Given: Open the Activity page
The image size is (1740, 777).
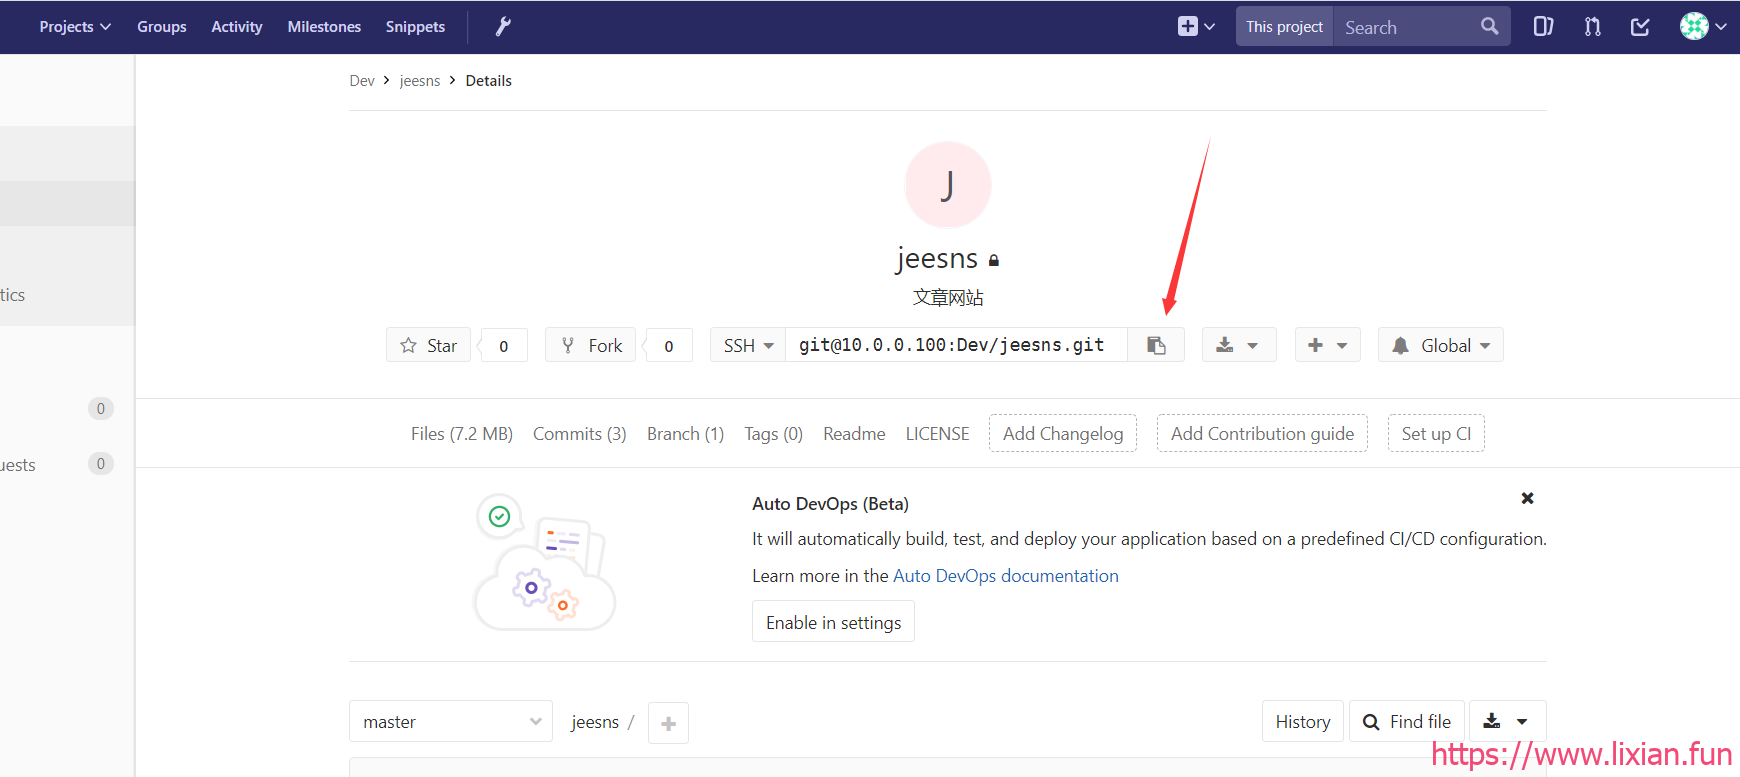Looking at the screenshot, I should tap(237, 27).
